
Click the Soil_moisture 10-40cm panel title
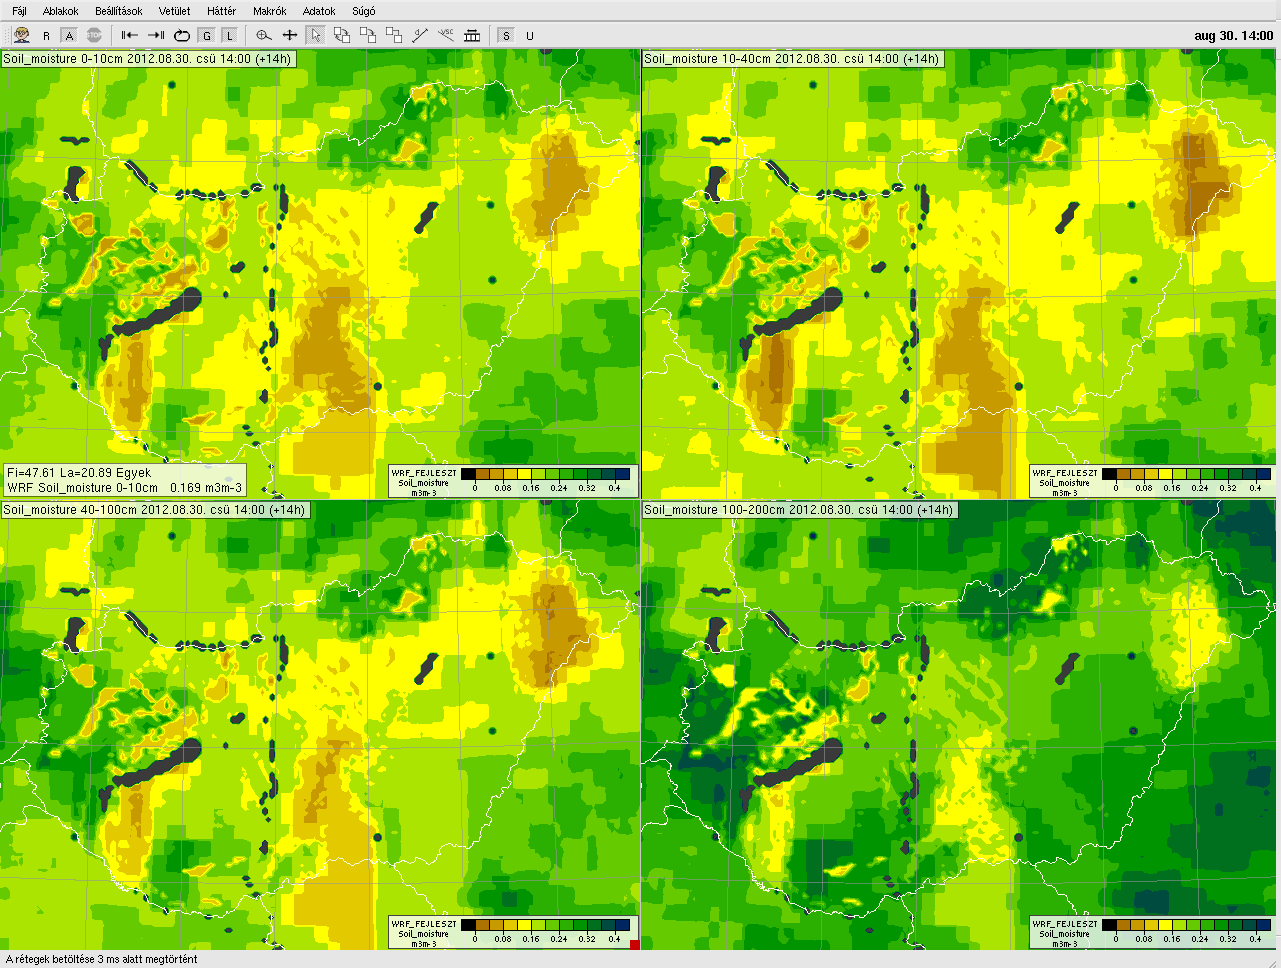pos(793,59)
